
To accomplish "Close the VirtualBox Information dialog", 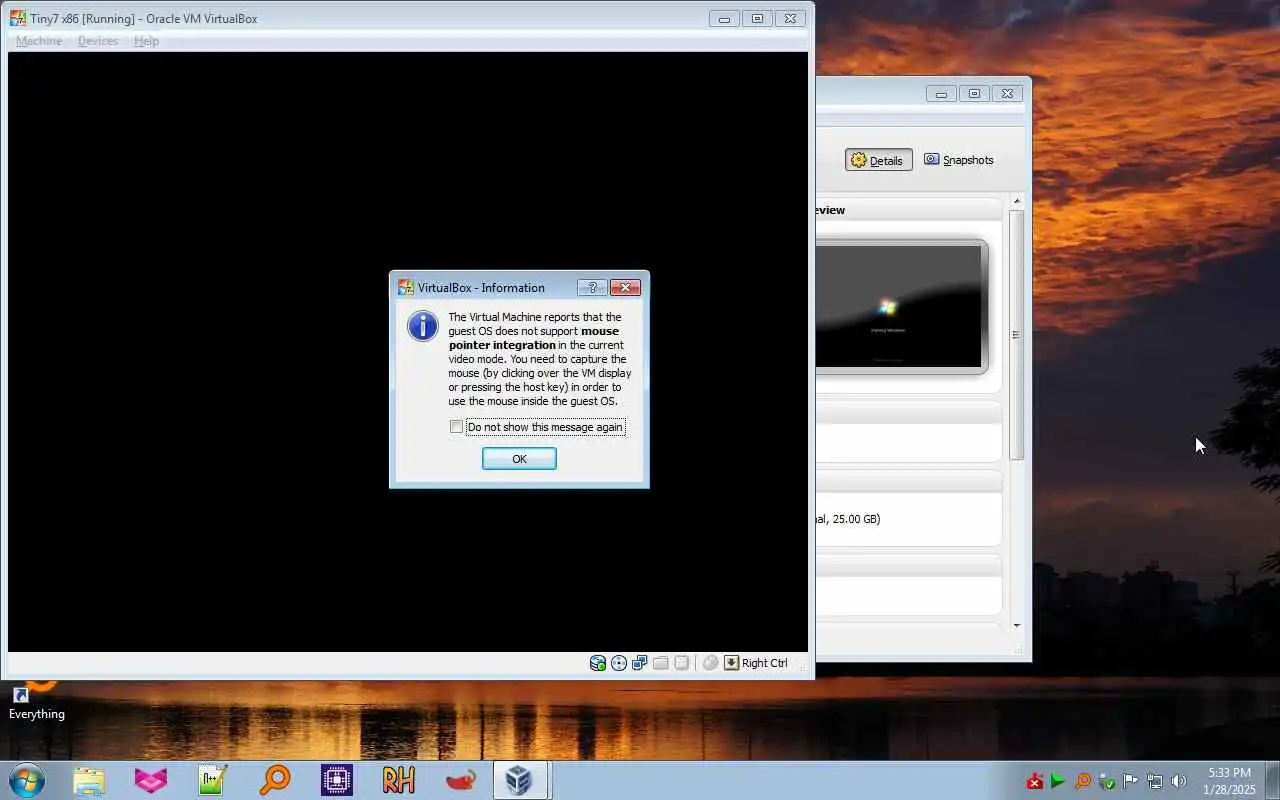I will pos(625,288).
